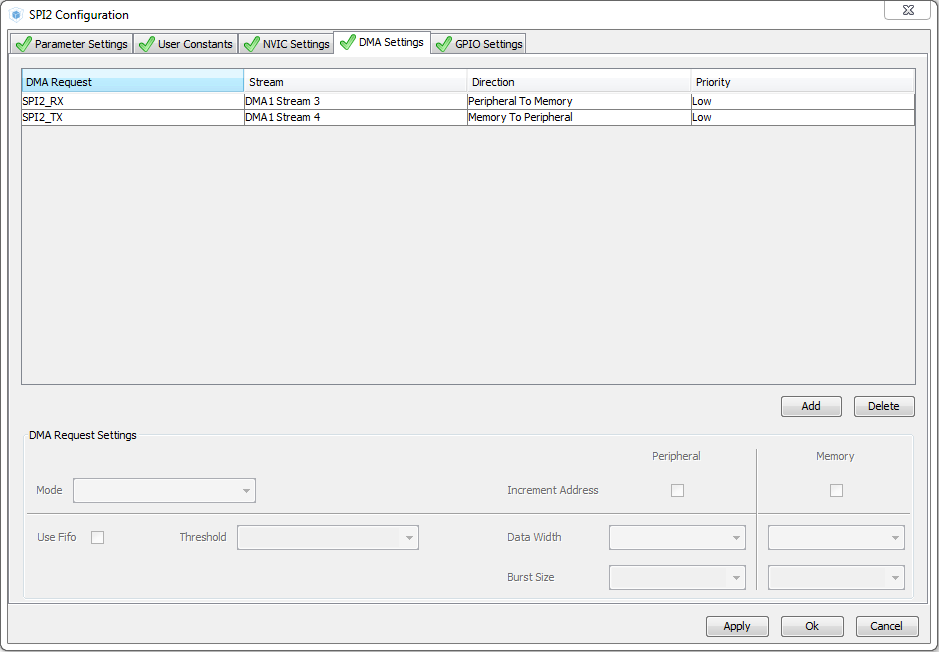Click the DMA1 Stream 3 cell
Screen dimensions: 939x652
355,101
